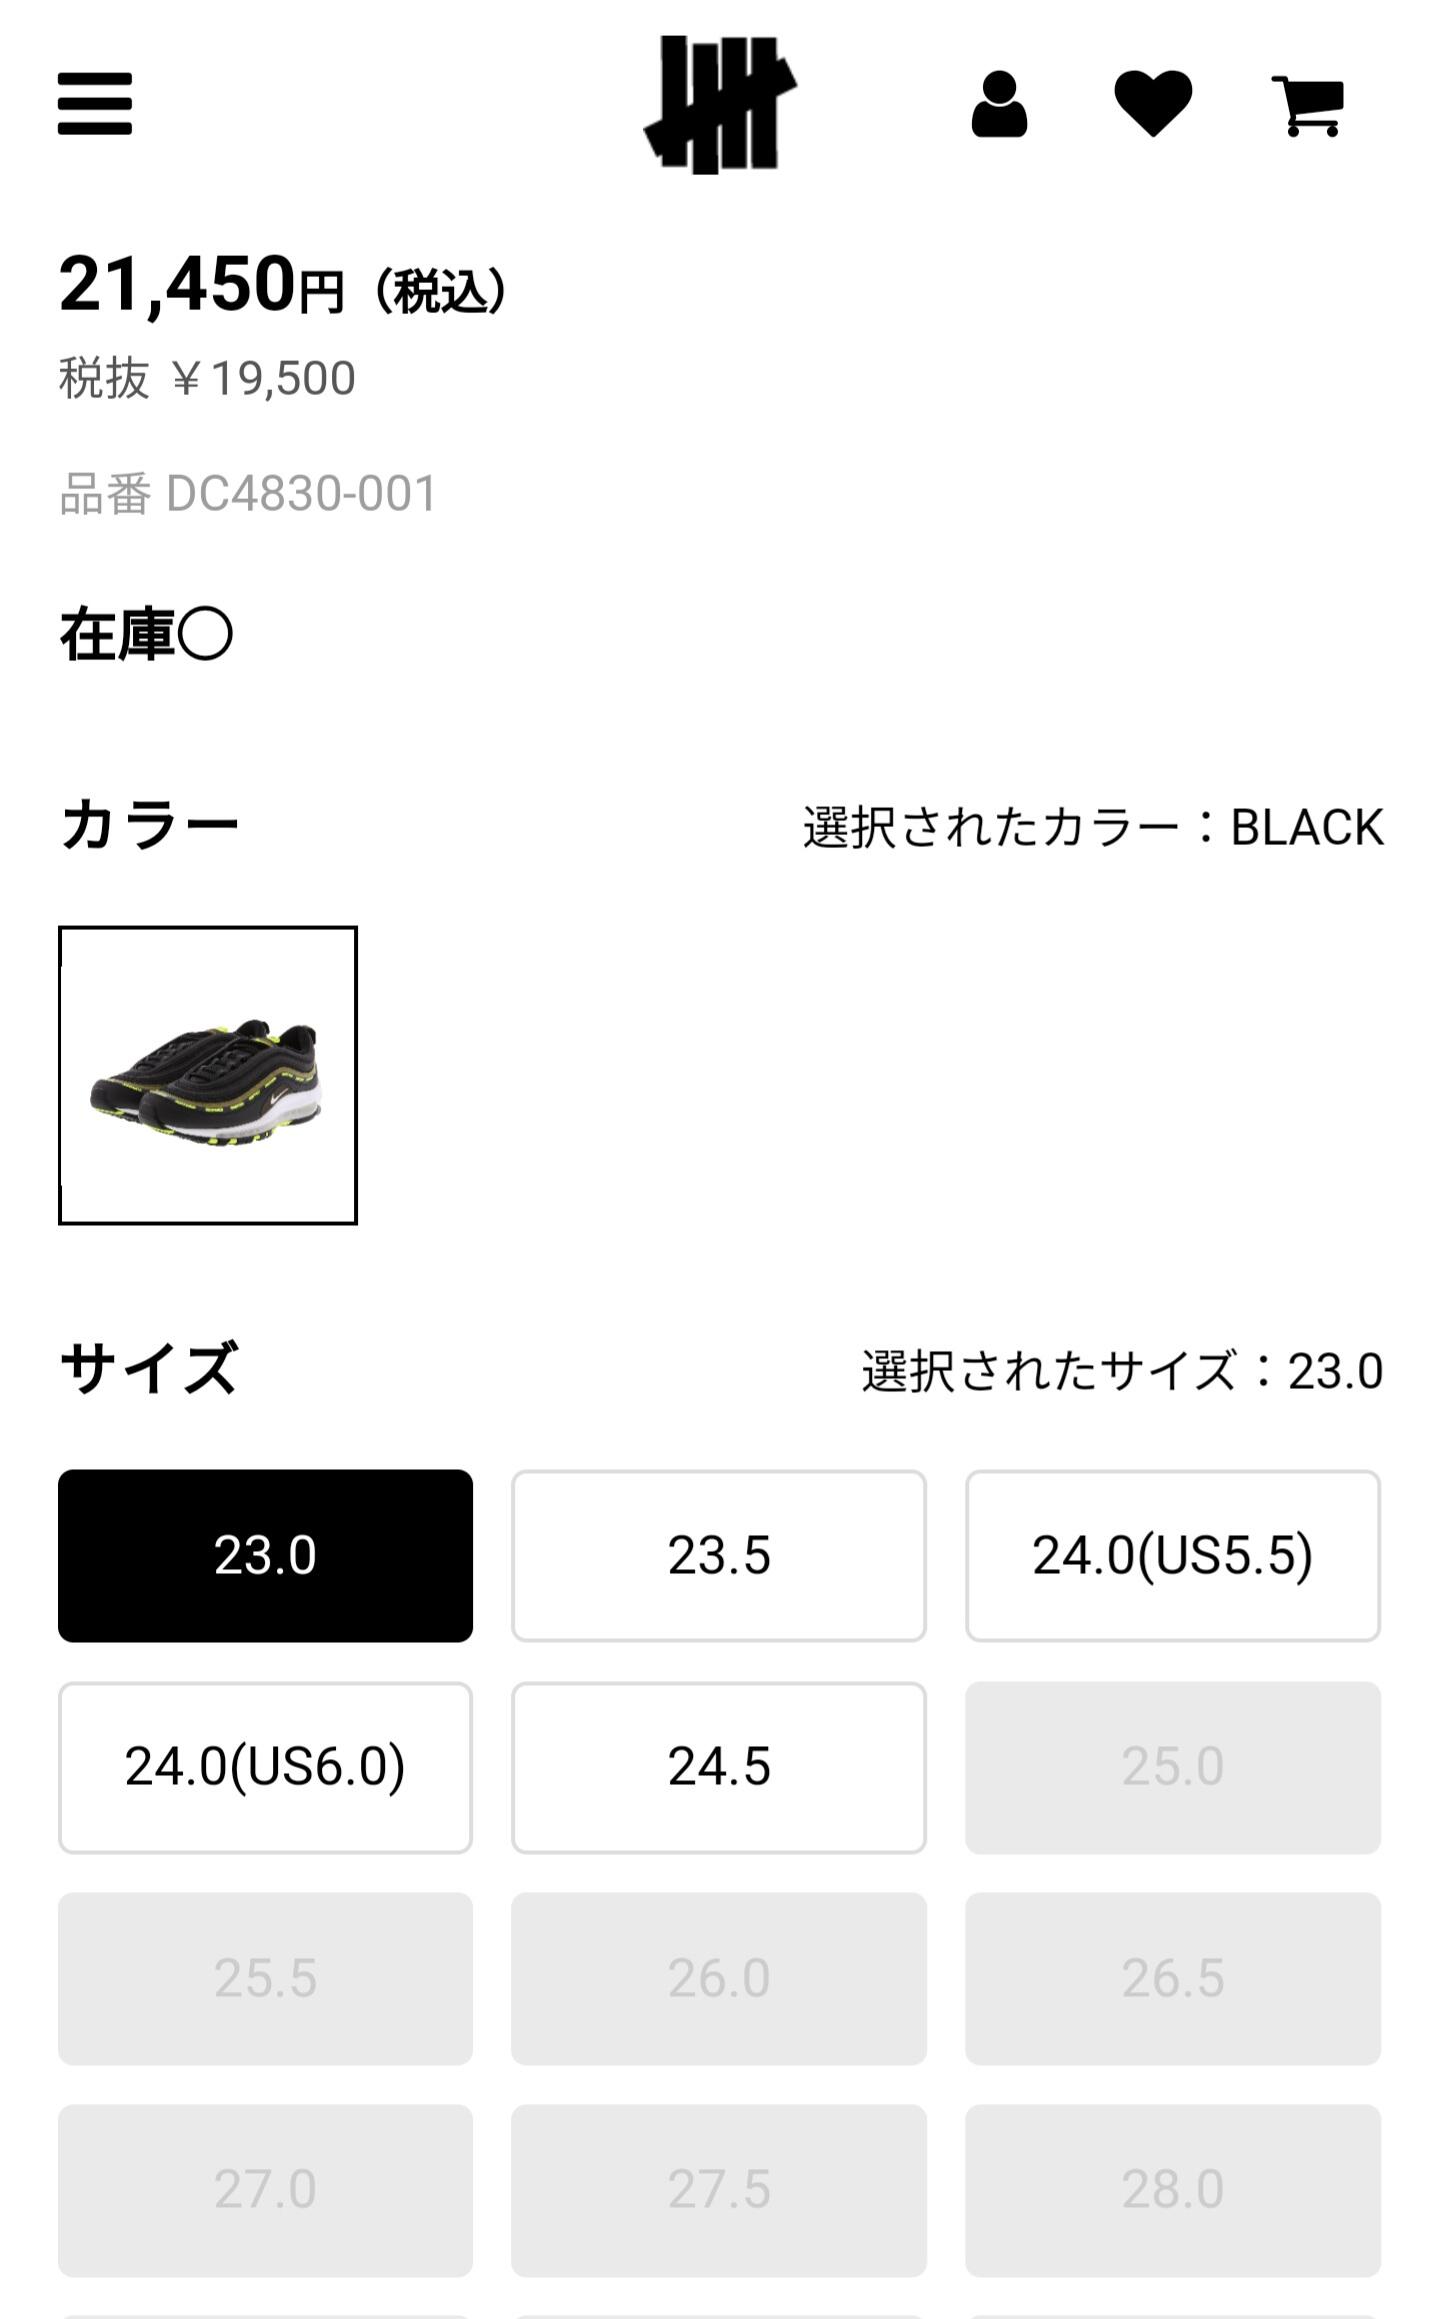Select the black sneaker color thumbnail
The width and height of the screenshot is (1440, 2319).
tap(208, 1075)
